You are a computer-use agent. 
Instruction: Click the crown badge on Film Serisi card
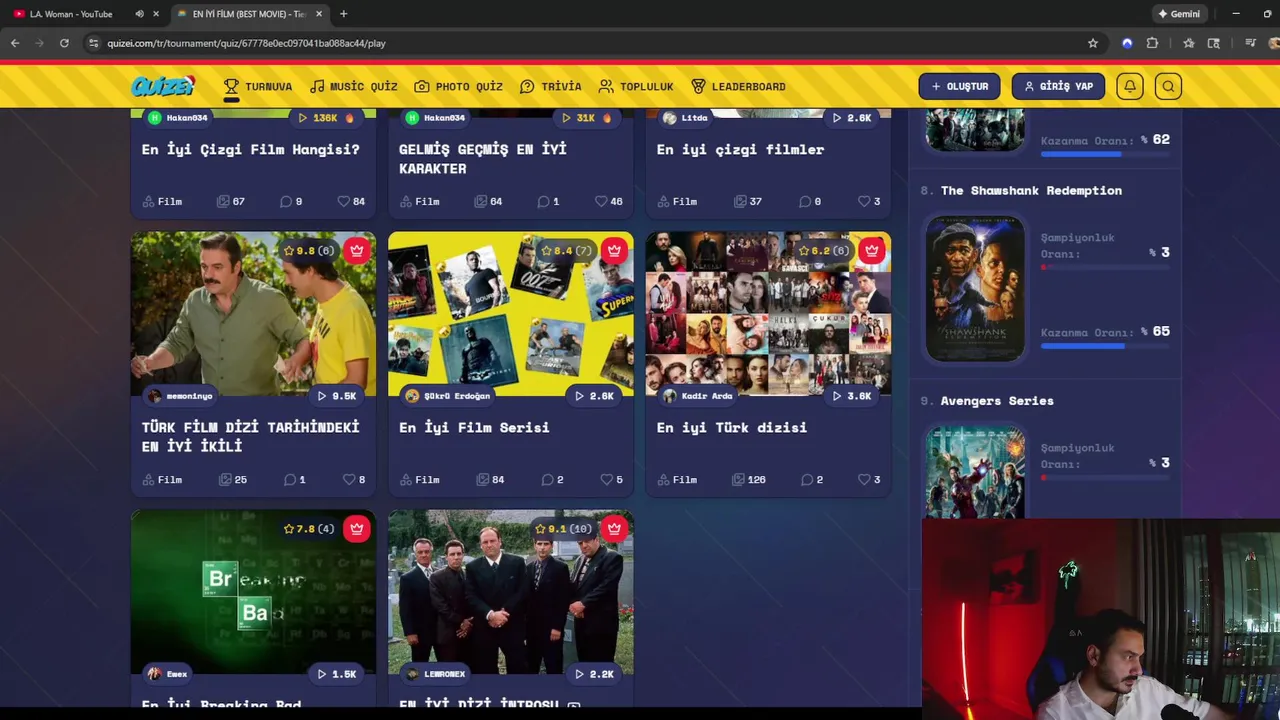point(614,251)
